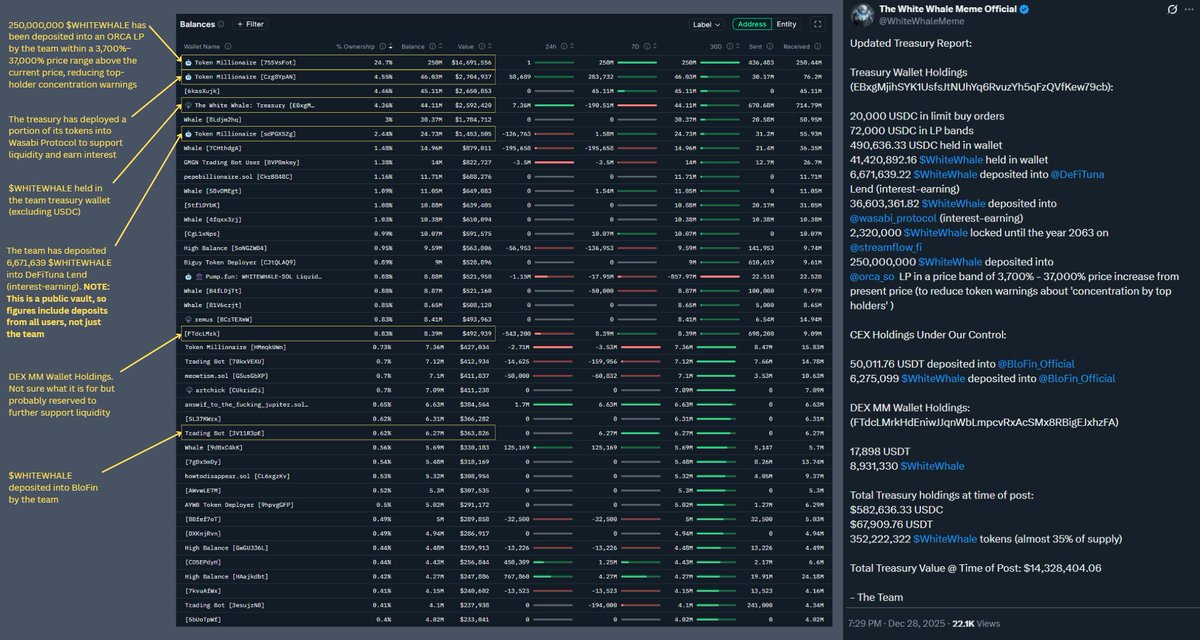The image size is (1200, 640).
Task: Select Biguy Token Deployer [CJtQLAQ9] row
Action: 502,262
